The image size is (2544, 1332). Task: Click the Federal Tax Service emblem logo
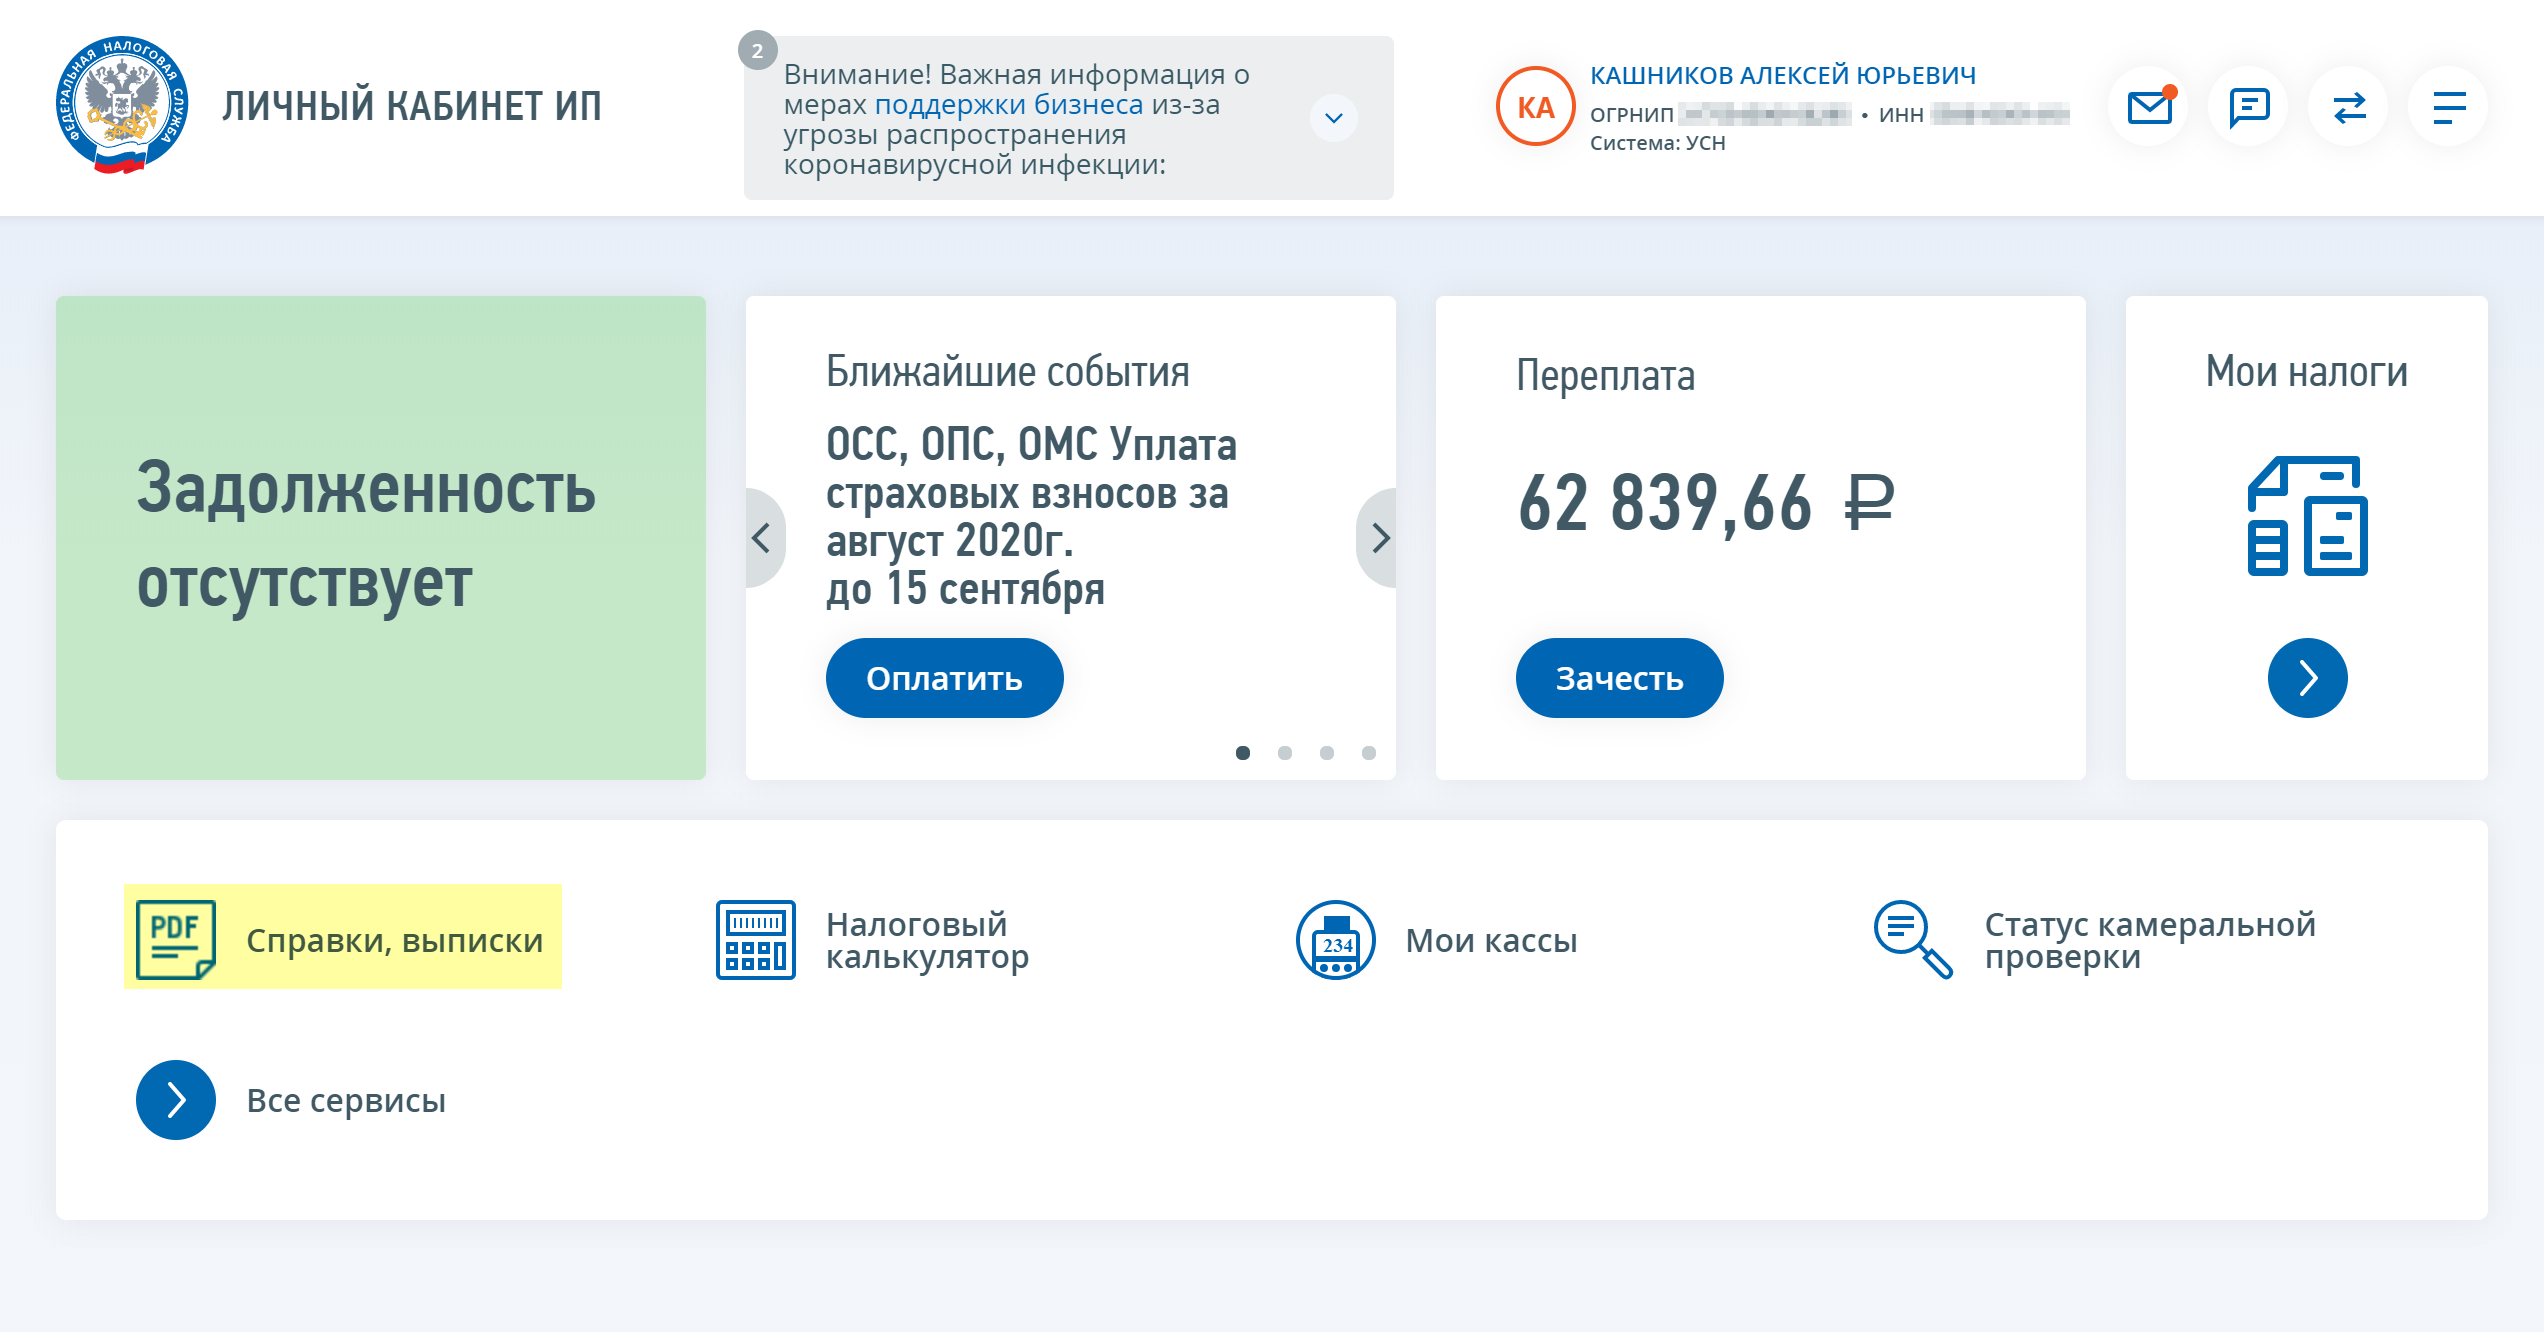tap(122, 105)
